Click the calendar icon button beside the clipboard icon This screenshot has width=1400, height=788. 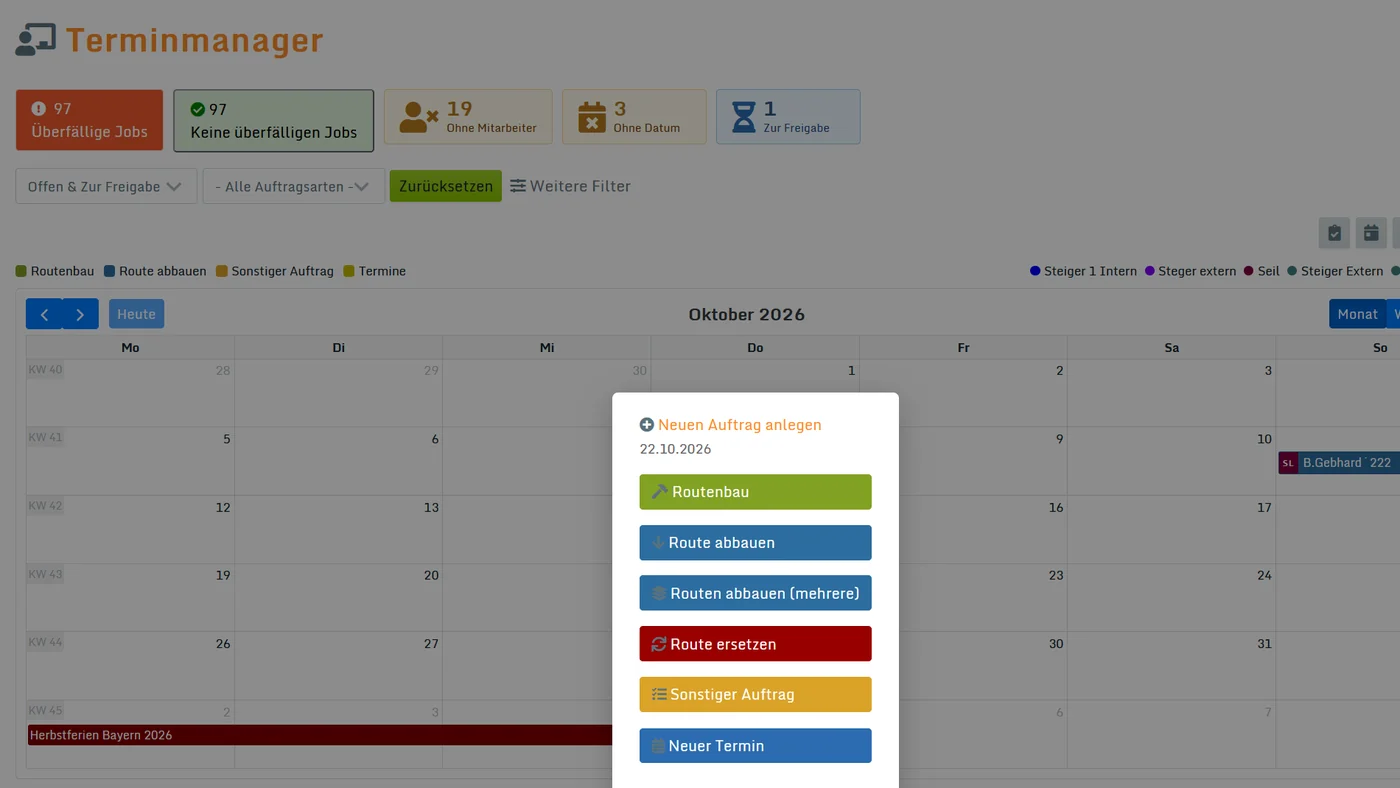1371,233
